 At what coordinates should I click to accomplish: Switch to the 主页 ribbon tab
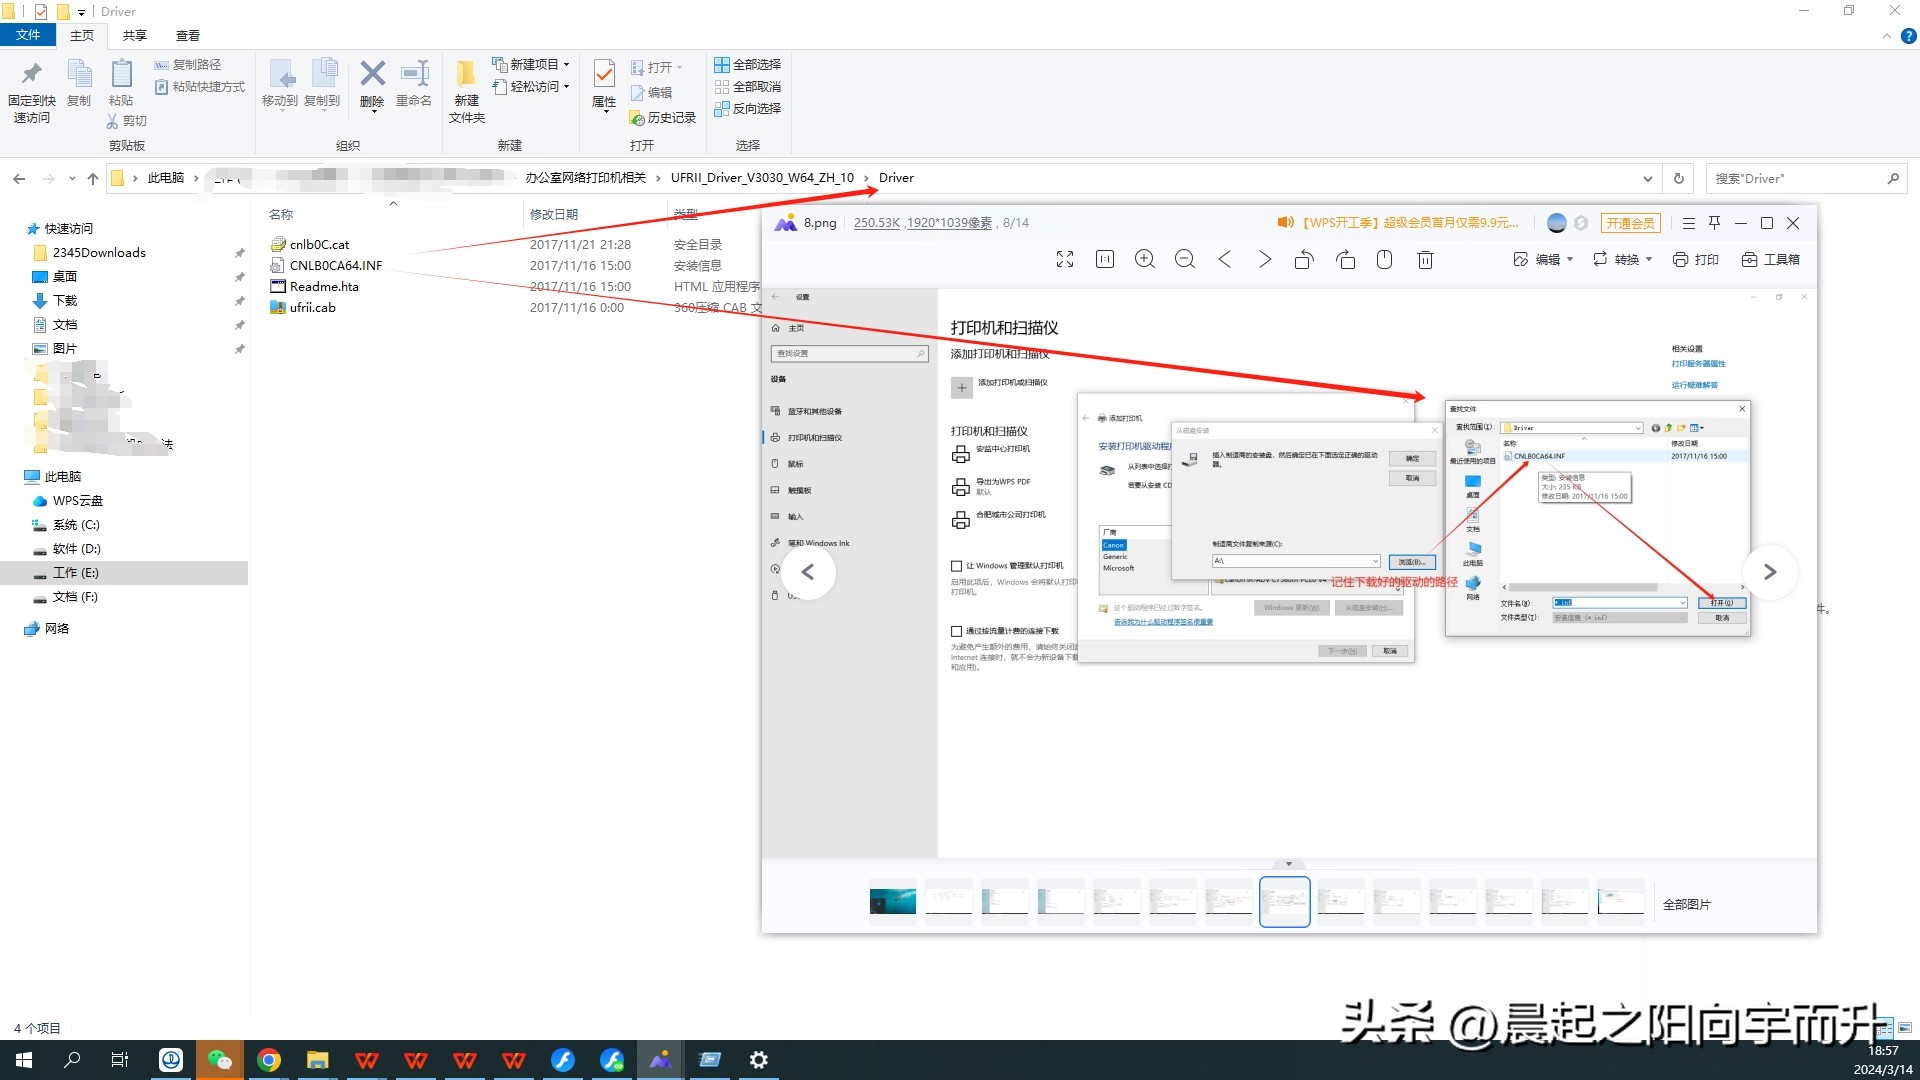click(x=82, y=35)
